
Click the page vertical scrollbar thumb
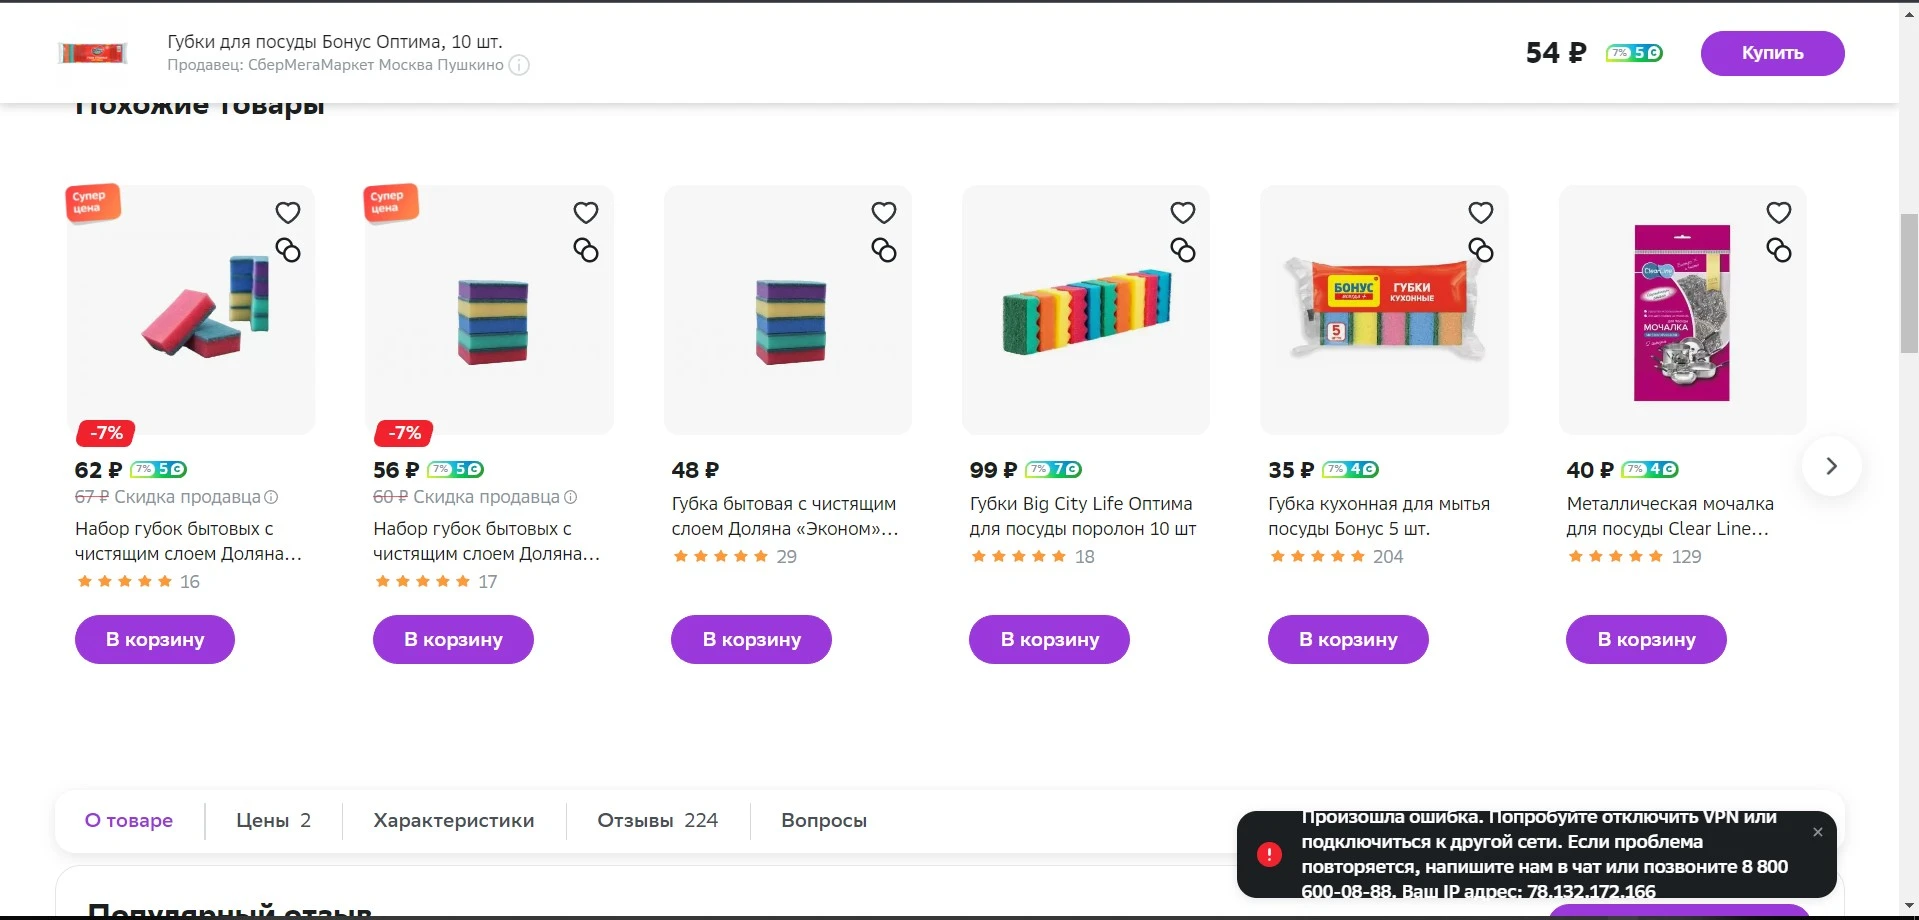tap(1909, 283)
